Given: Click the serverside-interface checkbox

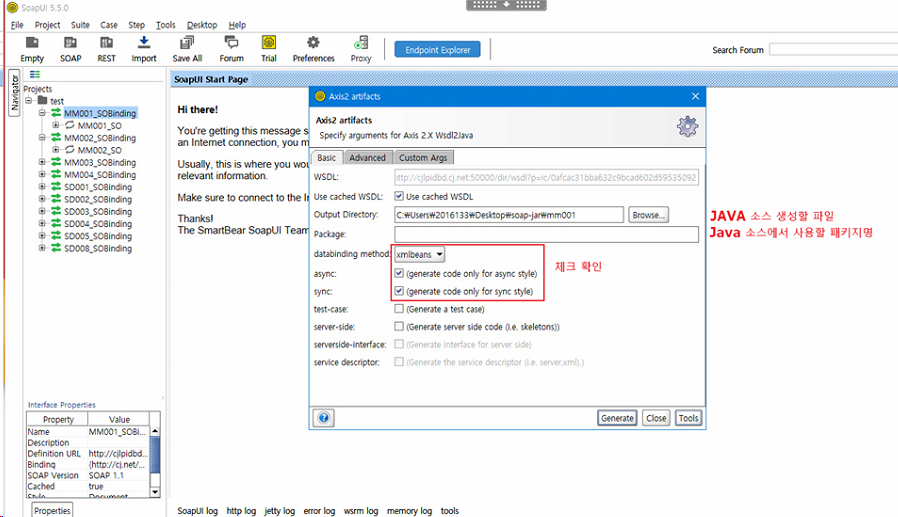Looking at the screenshot, I should click(x=399, y=345).
